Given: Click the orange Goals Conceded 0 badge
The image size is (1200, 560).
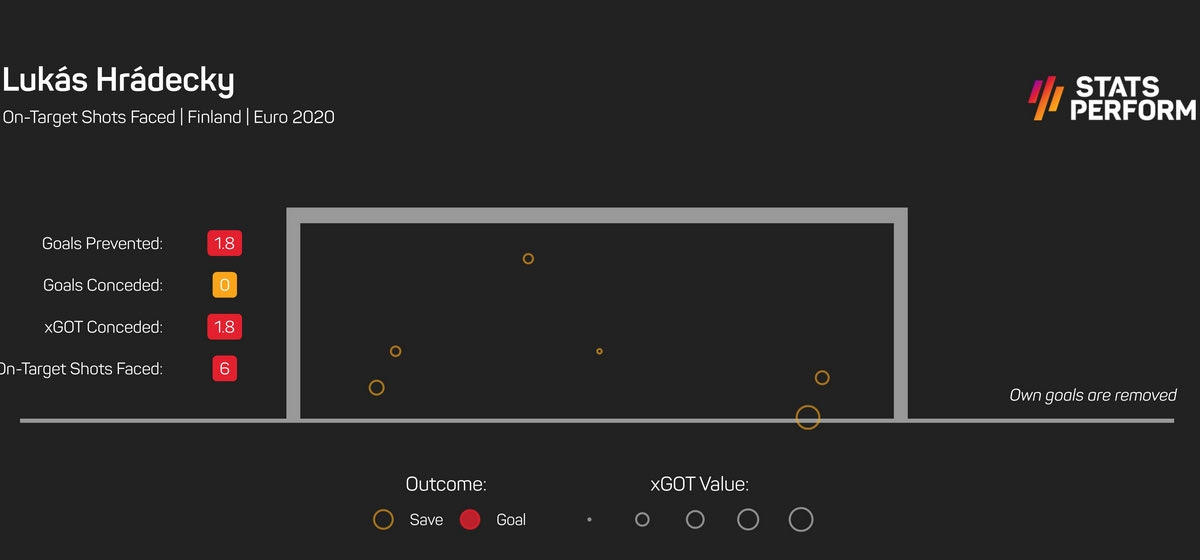Looking at the screenshot, I should pos(225,285).
